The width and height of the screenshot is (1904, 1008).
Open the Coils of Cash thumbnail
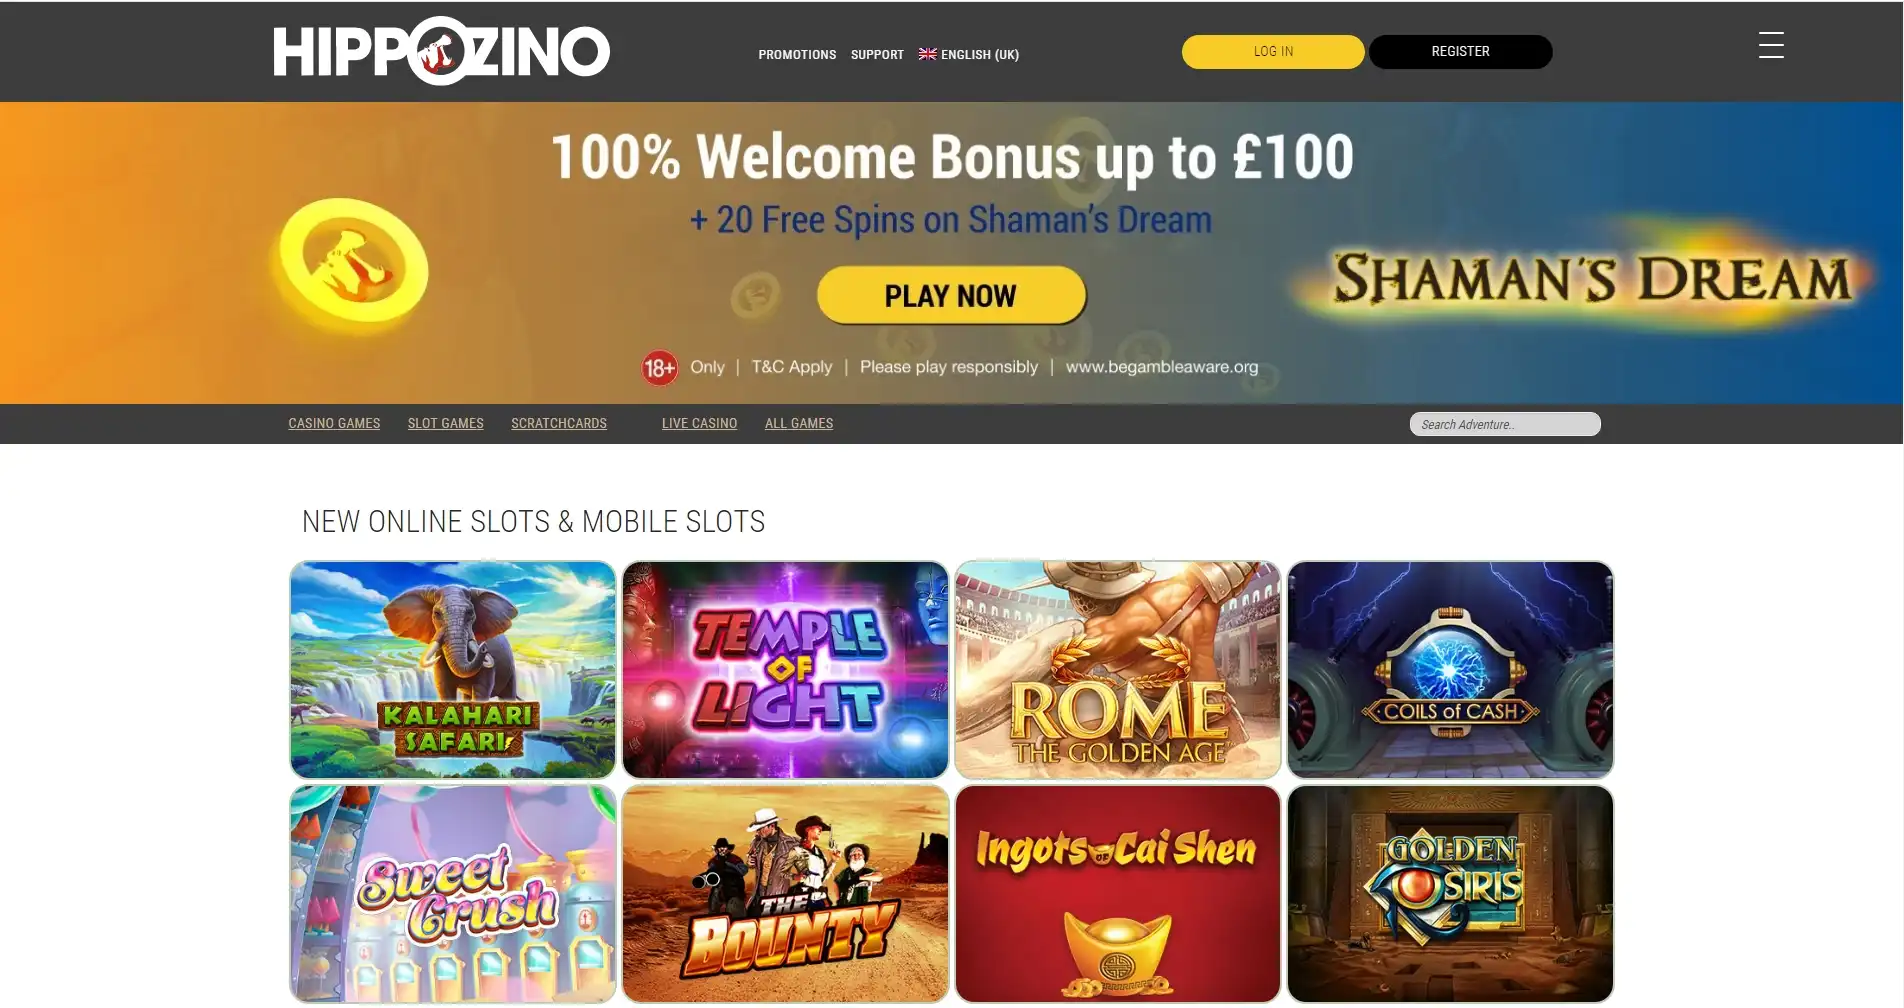click(x=1450, y=669)
